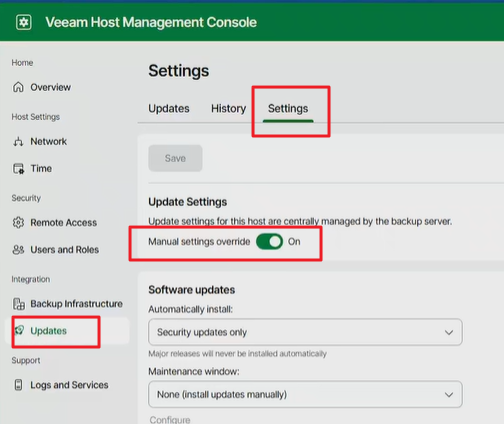Click the Veeam gear logo icon
The width and height of the screenshot is (504, 424).
point(24,22)
